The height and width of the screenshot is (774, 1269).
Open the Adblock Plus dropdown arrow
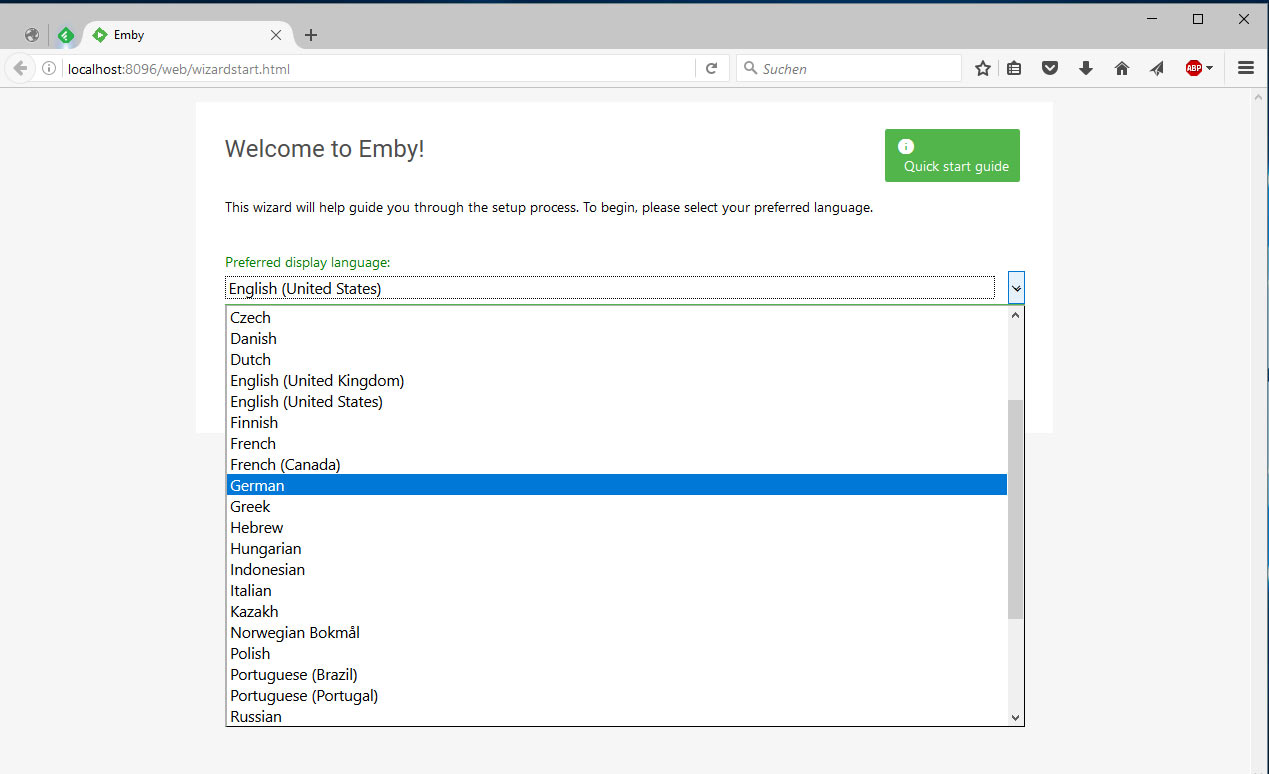(x=1209, y=68)
